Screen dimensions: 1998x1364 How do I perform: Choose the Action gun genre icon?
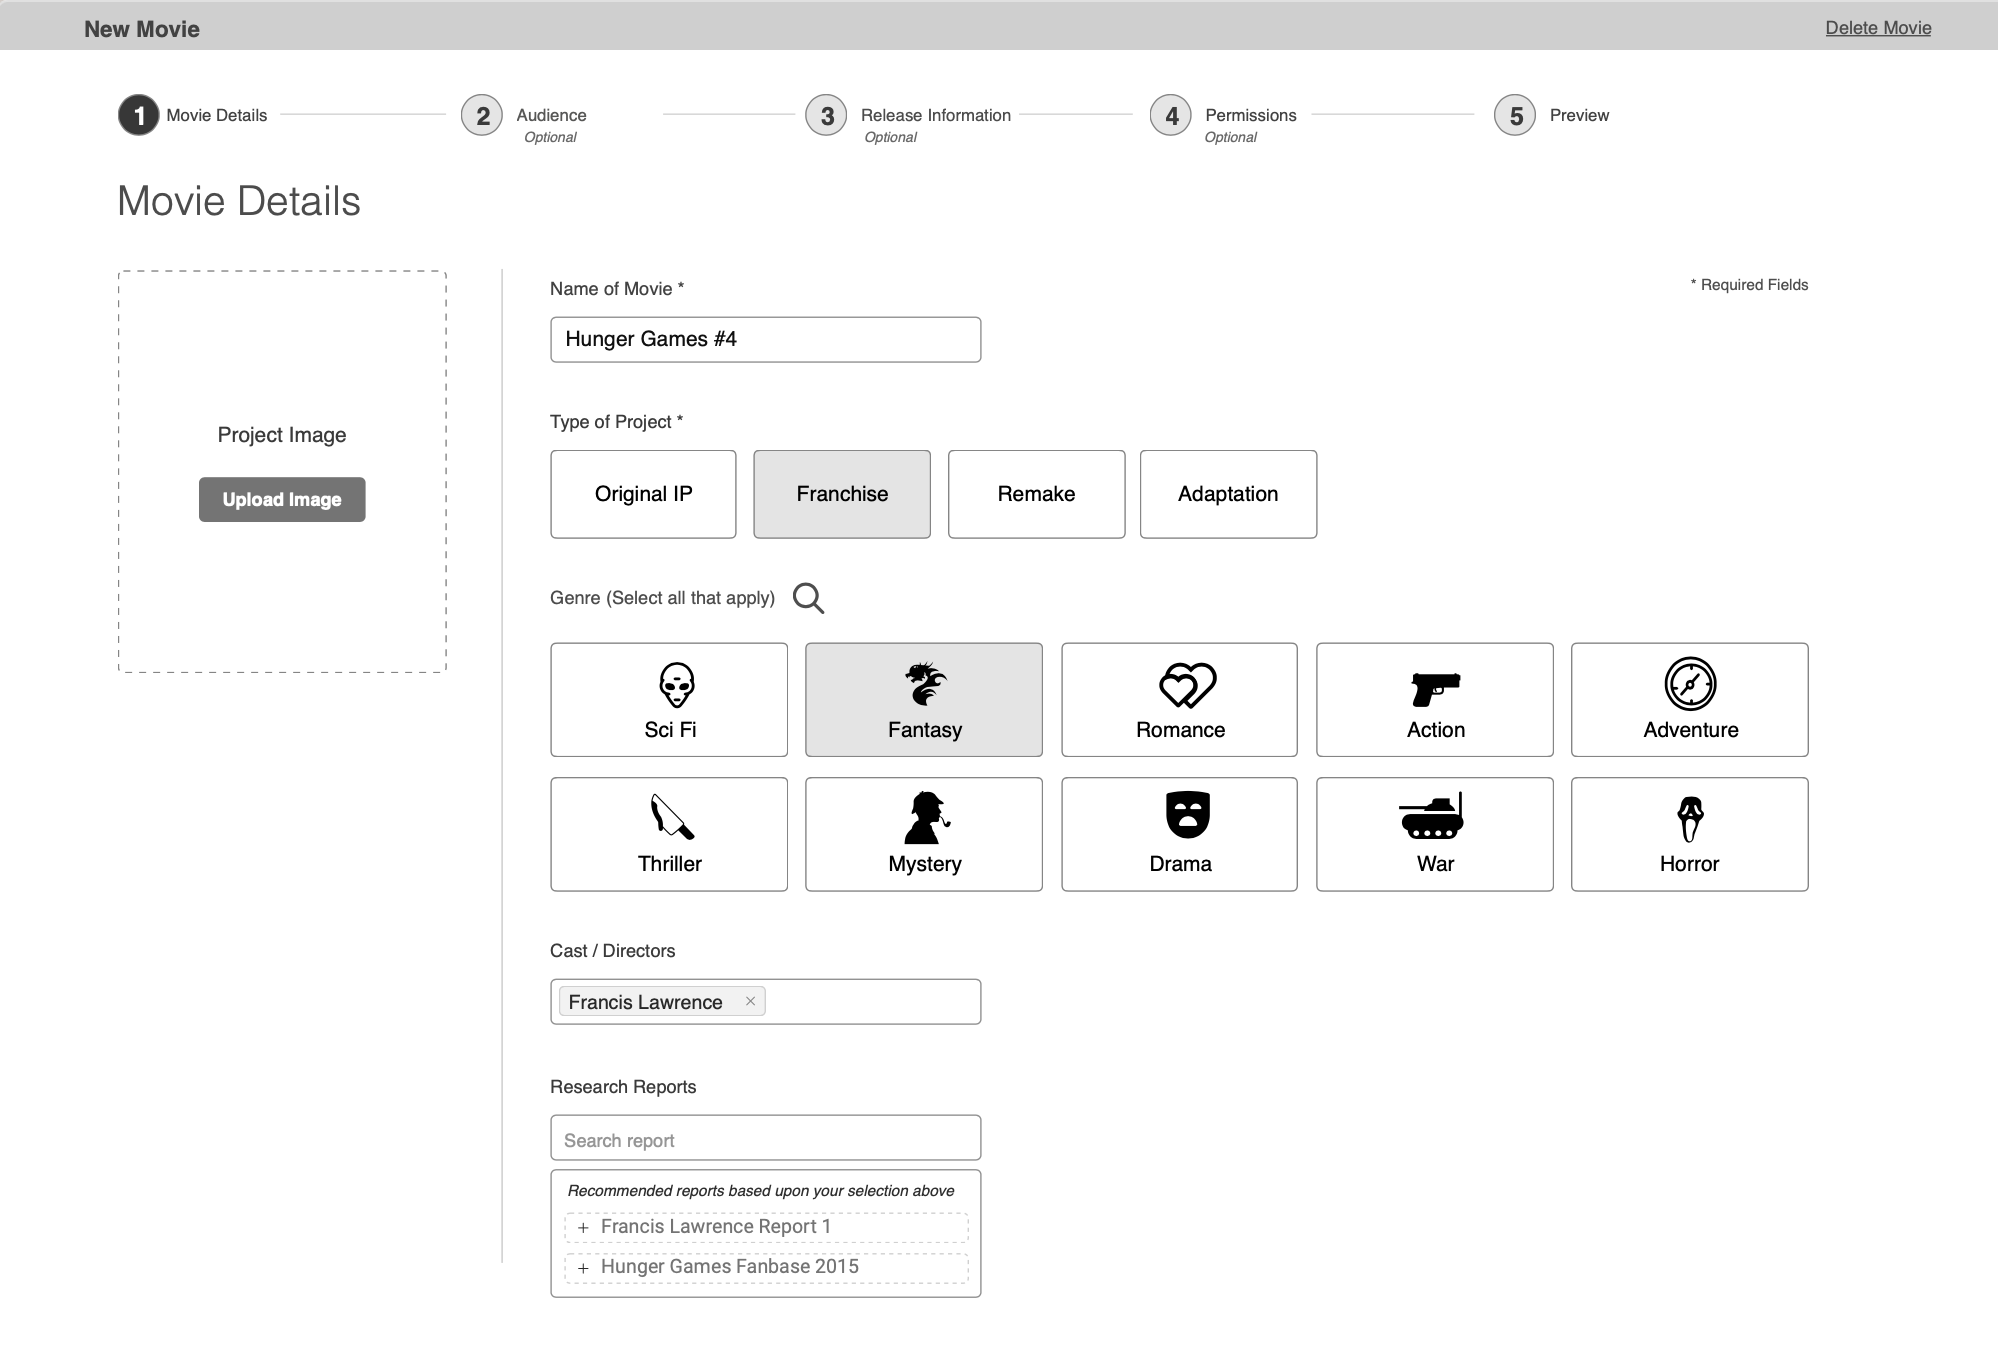pos(1435,688)
